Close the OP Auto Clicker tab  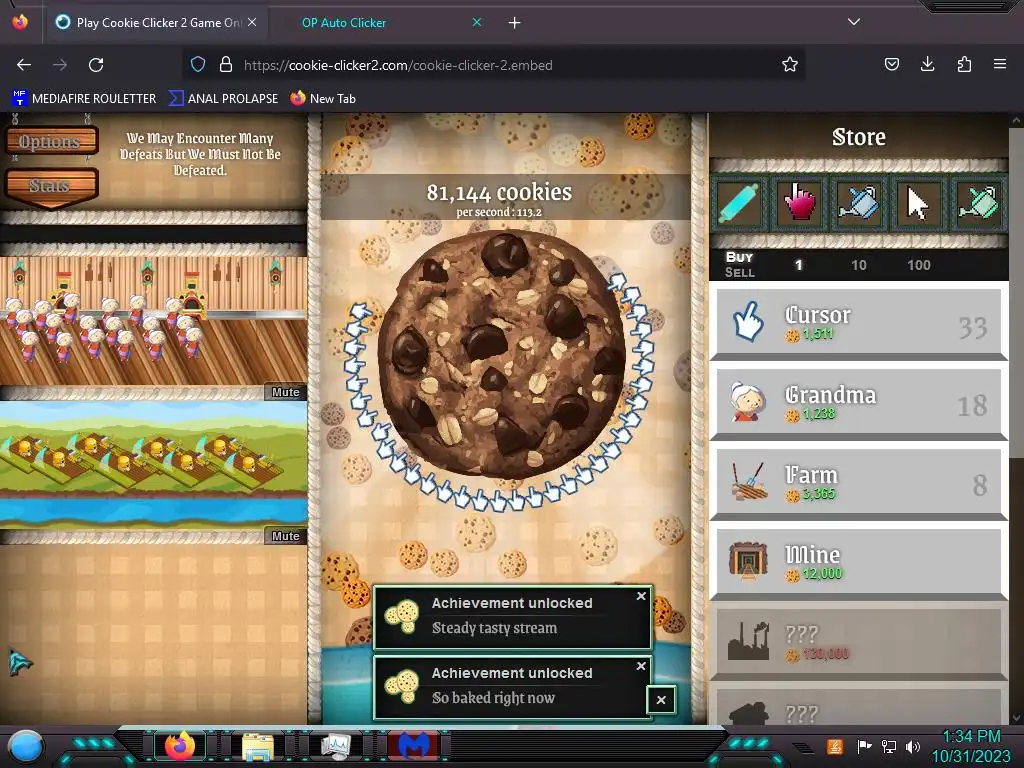477,22
